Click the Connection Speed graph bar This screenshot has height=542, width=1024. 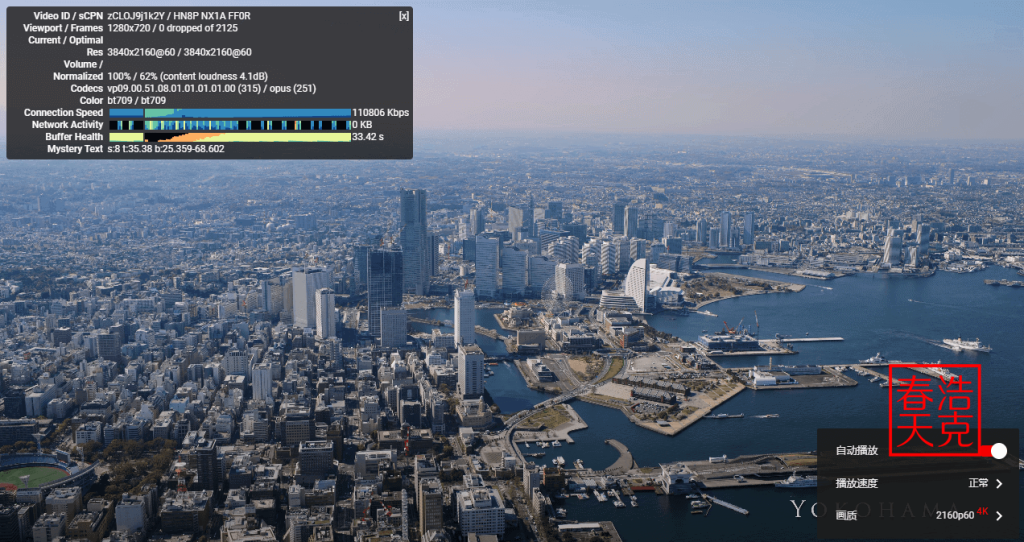point(229,113)
